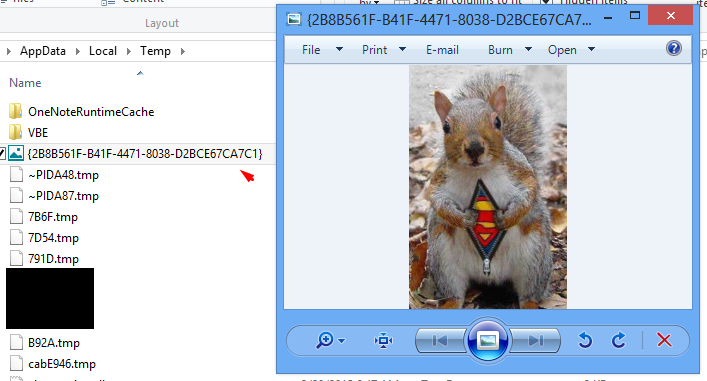This screenshot has height=381, width=707.
Task: Expand the Burn dropdown arrow
Action: pos(528,49)
